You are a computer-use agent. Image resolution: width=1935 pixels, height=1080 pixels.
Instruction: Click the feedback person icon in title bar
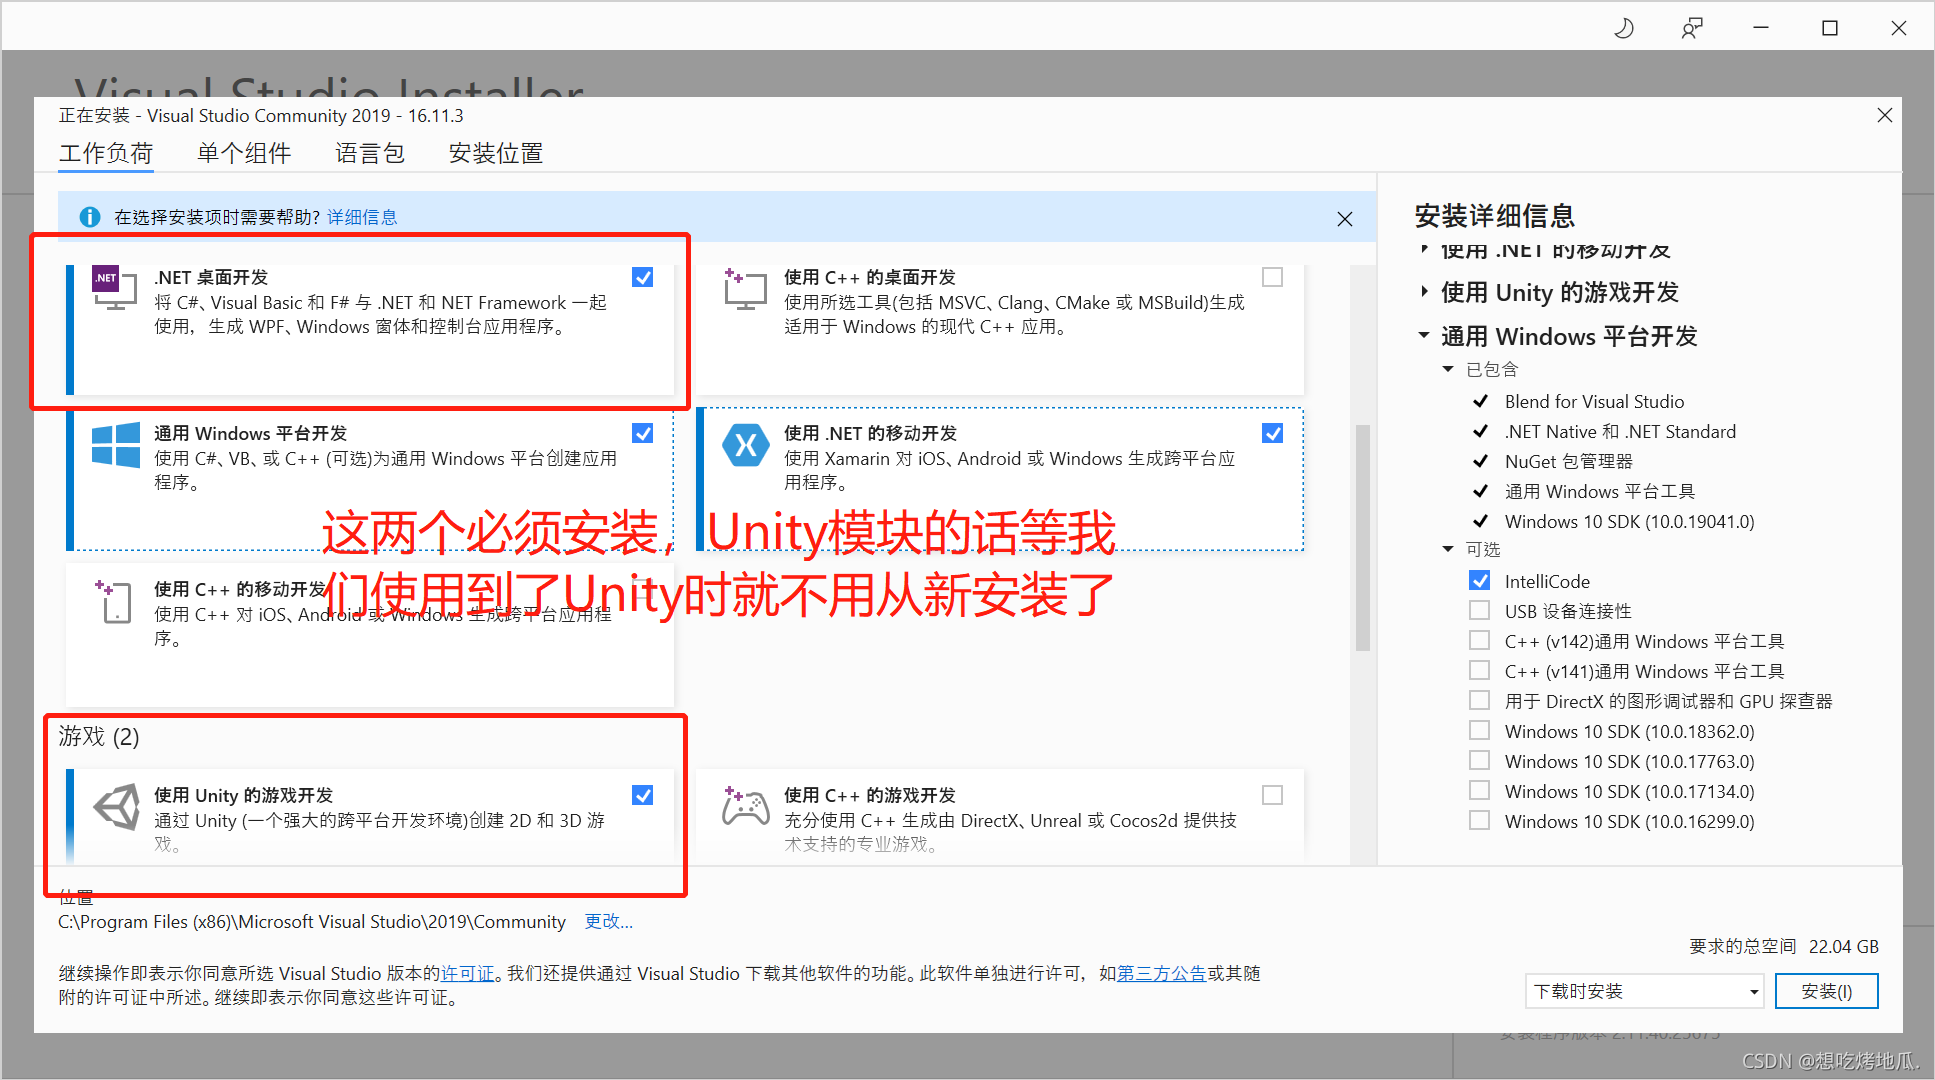click(x=1692, y=28)
